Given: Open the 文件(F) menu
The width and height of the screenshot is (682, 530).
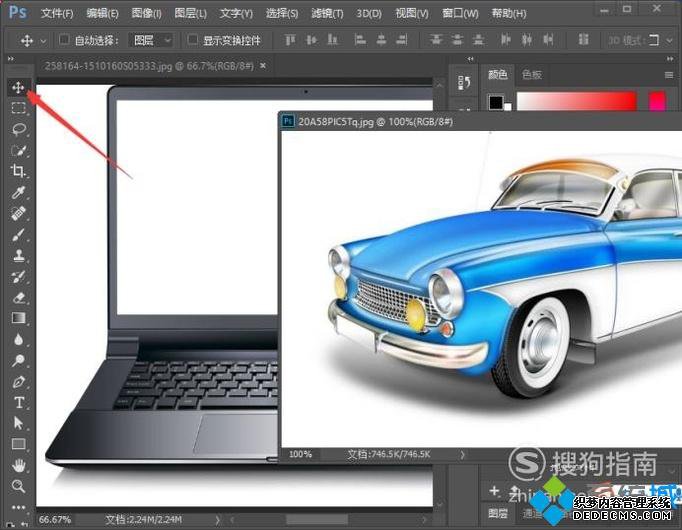Looking at the screenshot, I should [57, 13].
